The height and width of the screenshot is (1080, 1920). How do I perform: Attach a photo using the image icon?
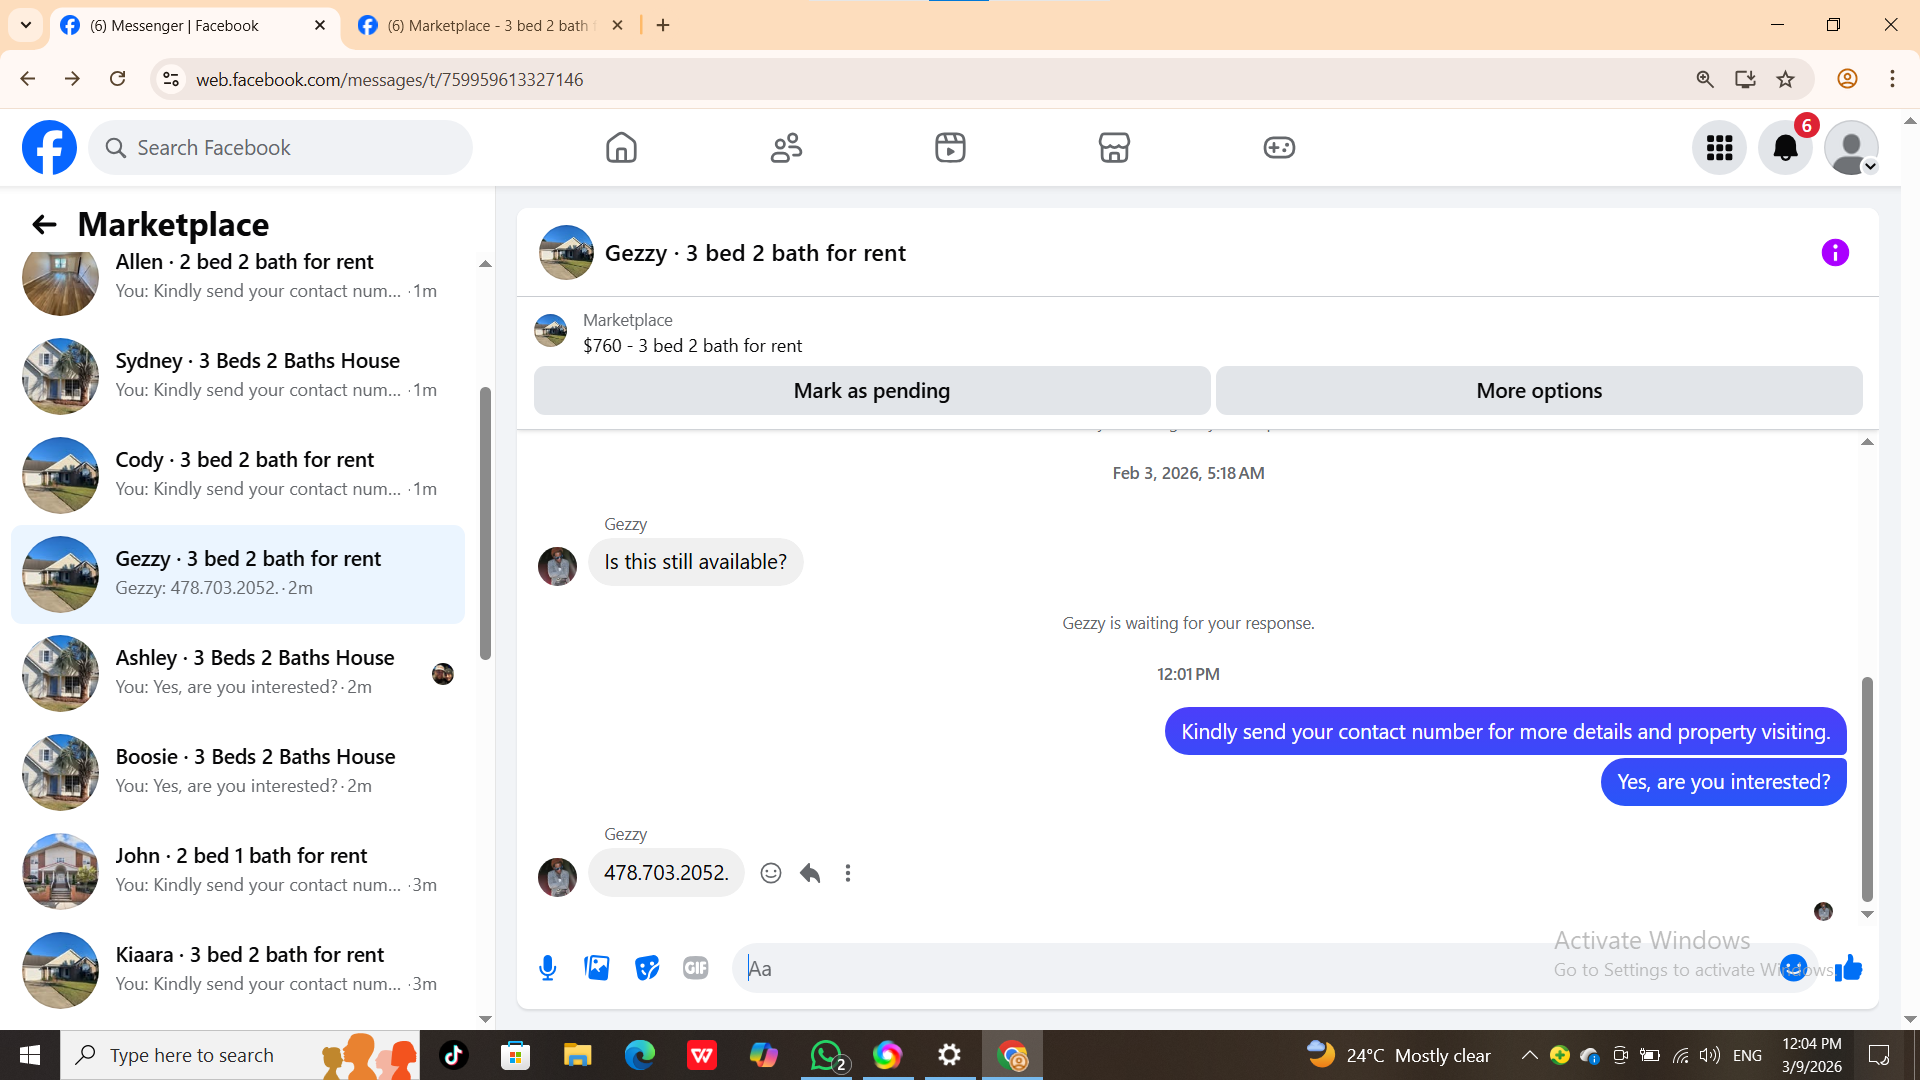point(597,968)
